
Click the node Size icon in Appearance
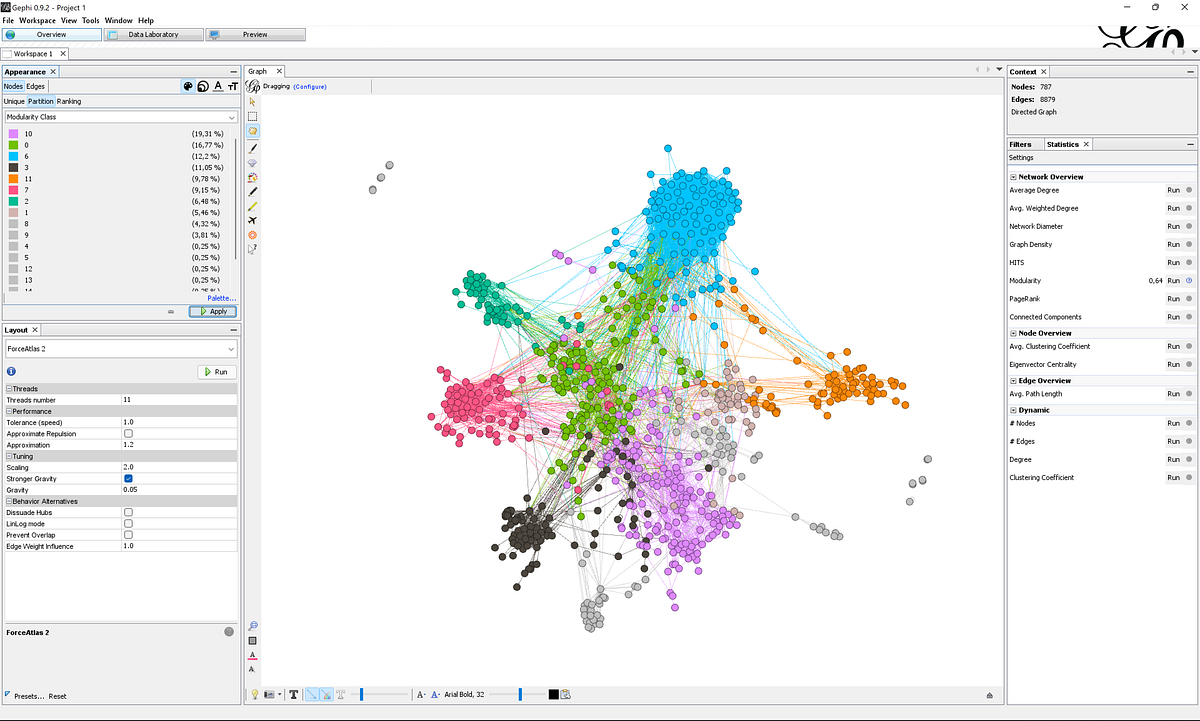[203, 86]
